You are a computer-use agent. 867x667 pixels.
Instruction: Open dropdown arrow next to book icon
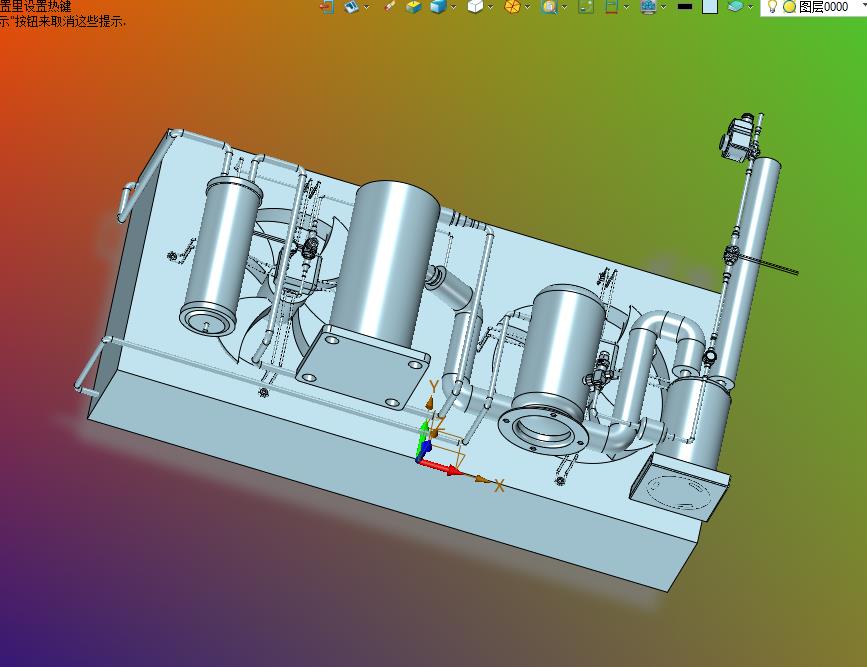366,7
